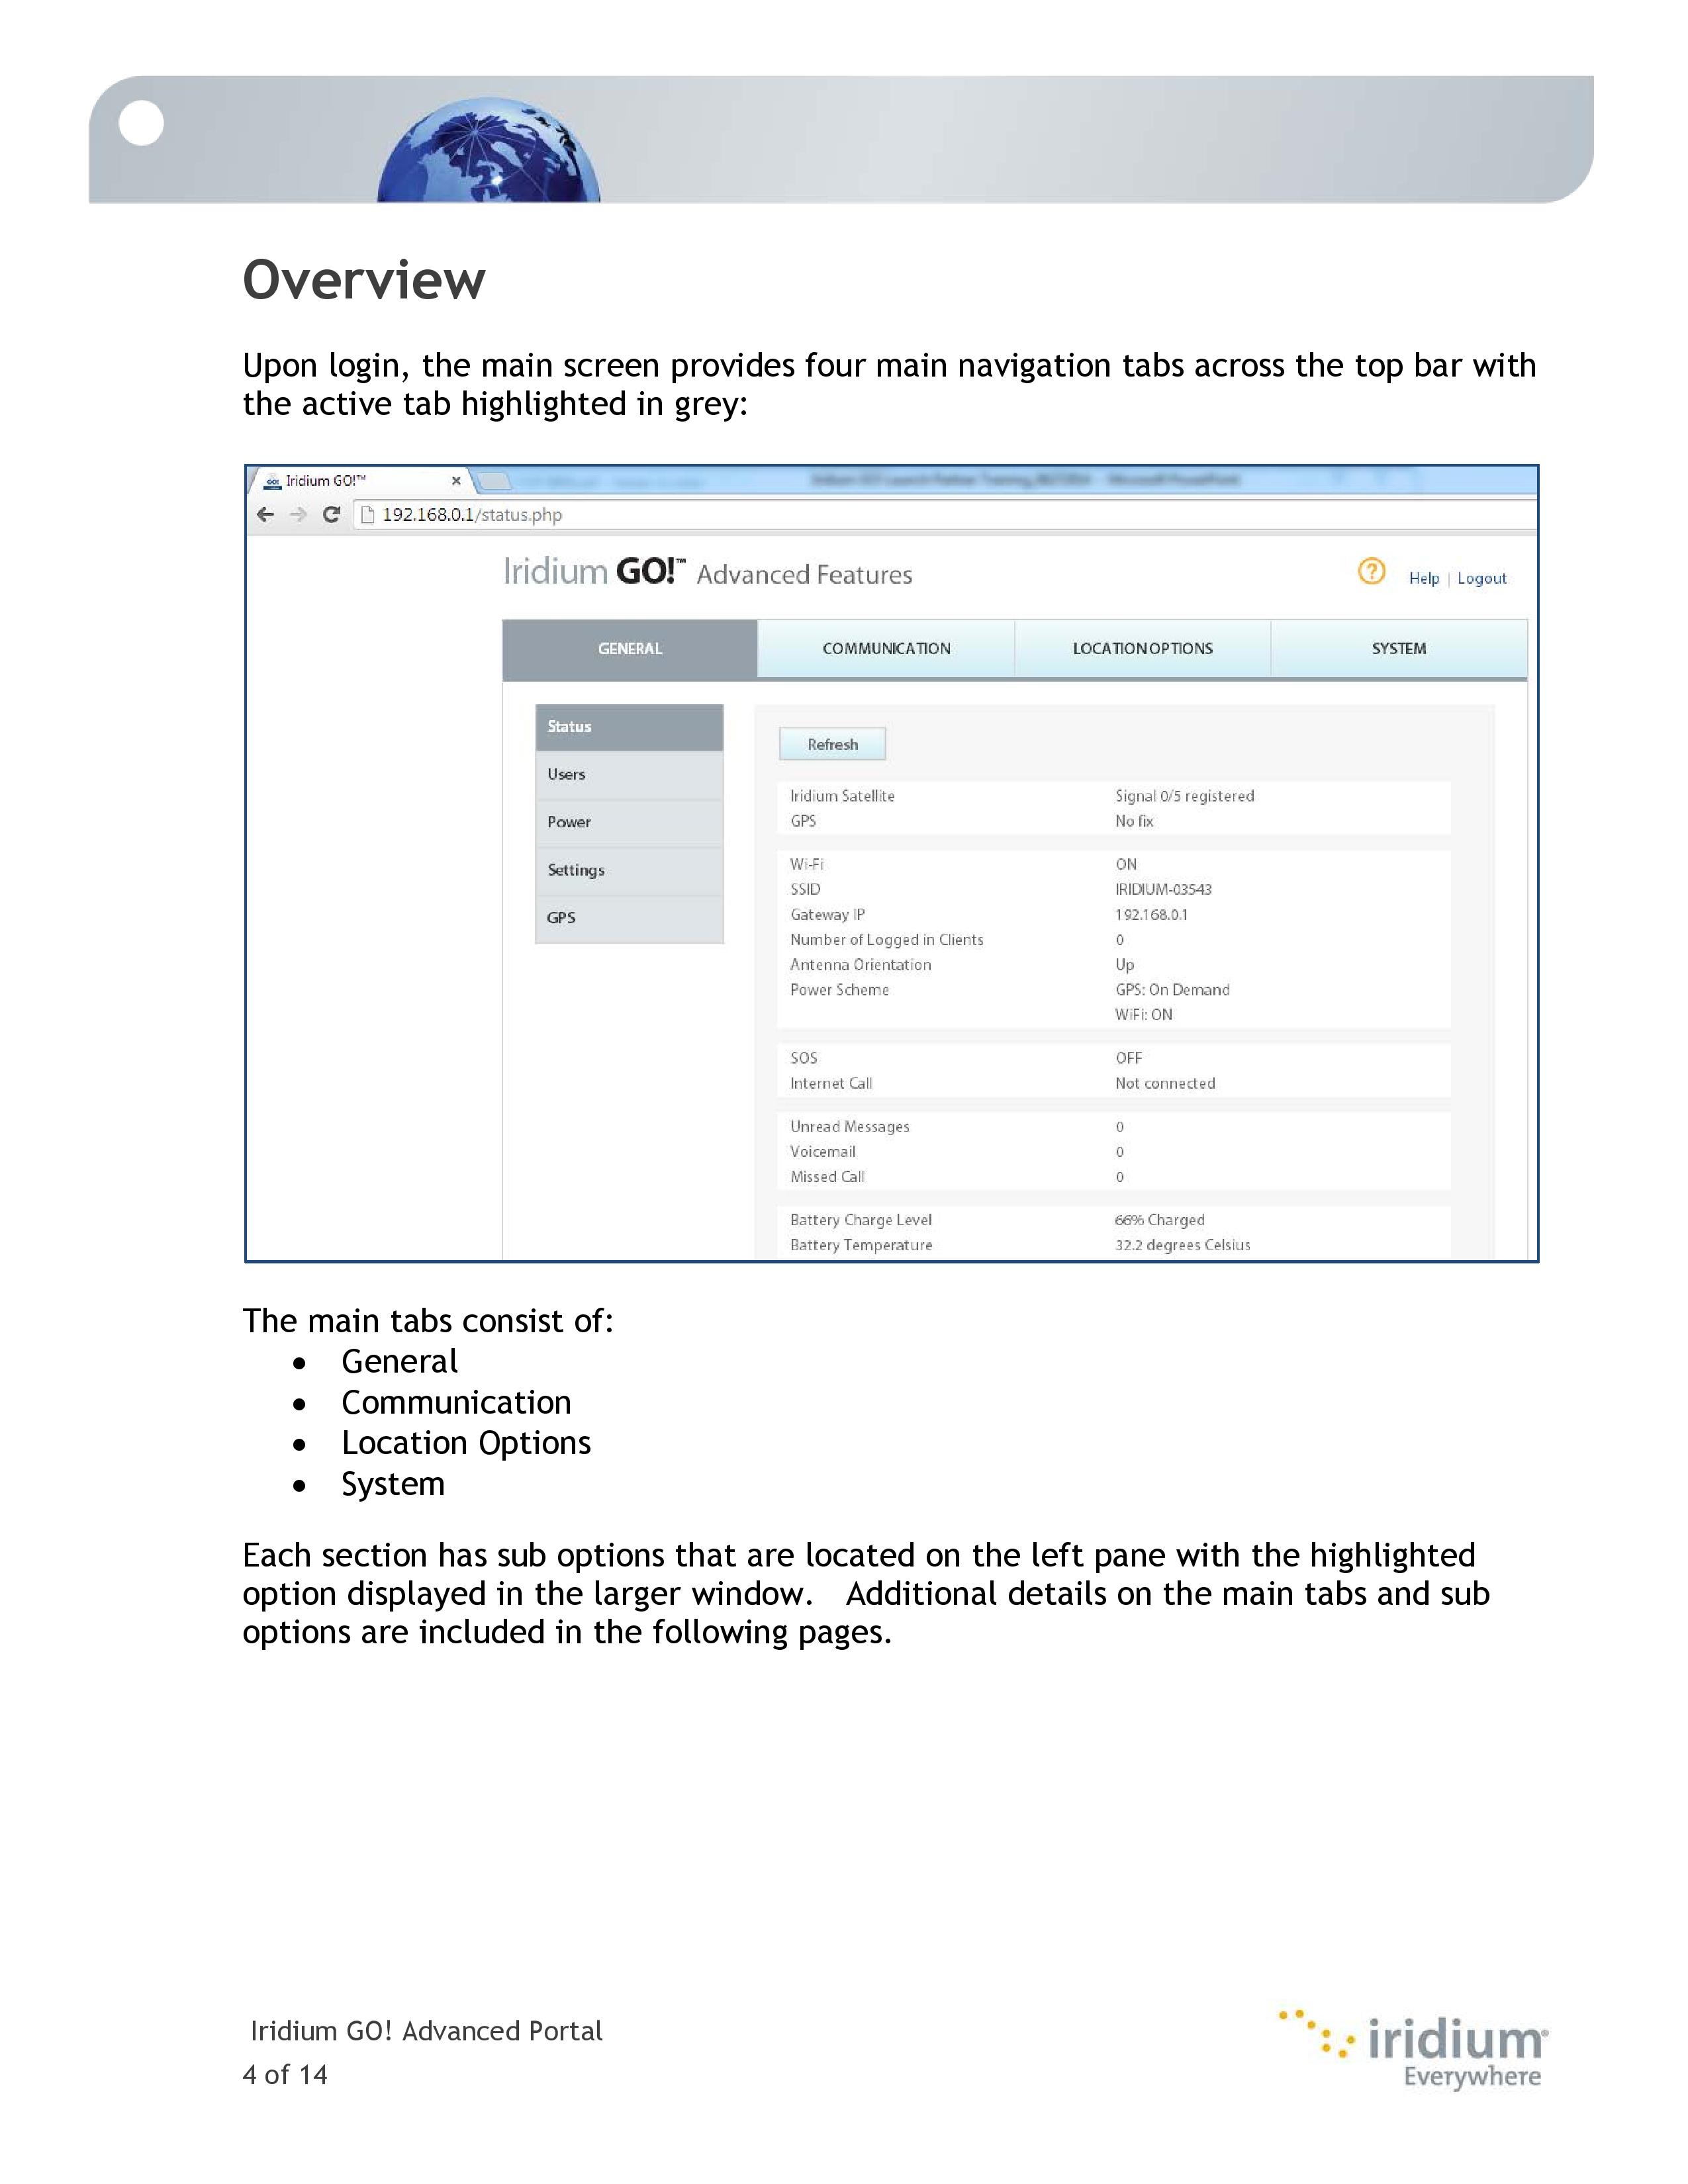Click the 'Unread Messages' label
Viewport: 1688px width, 2184px height.
pos(849,1127)
